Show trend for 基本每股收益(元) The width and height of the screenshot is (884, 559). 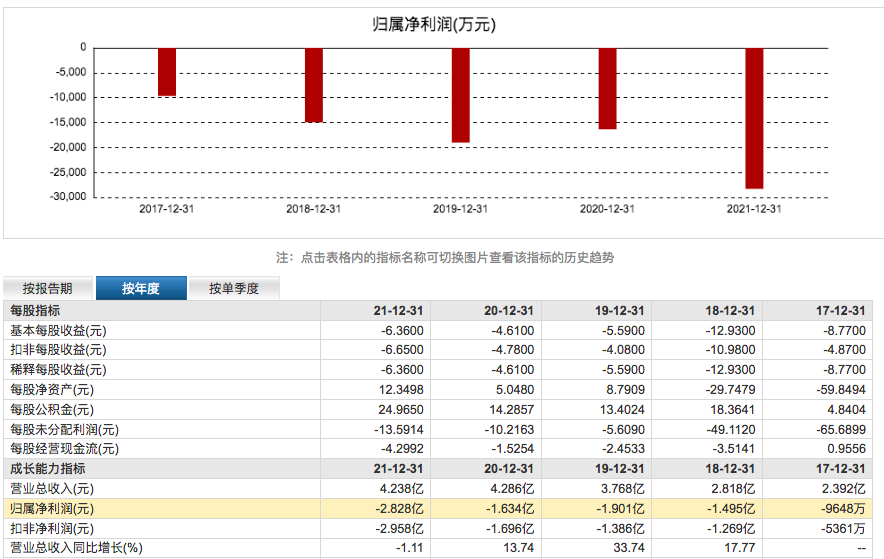(x=58, y=330)
